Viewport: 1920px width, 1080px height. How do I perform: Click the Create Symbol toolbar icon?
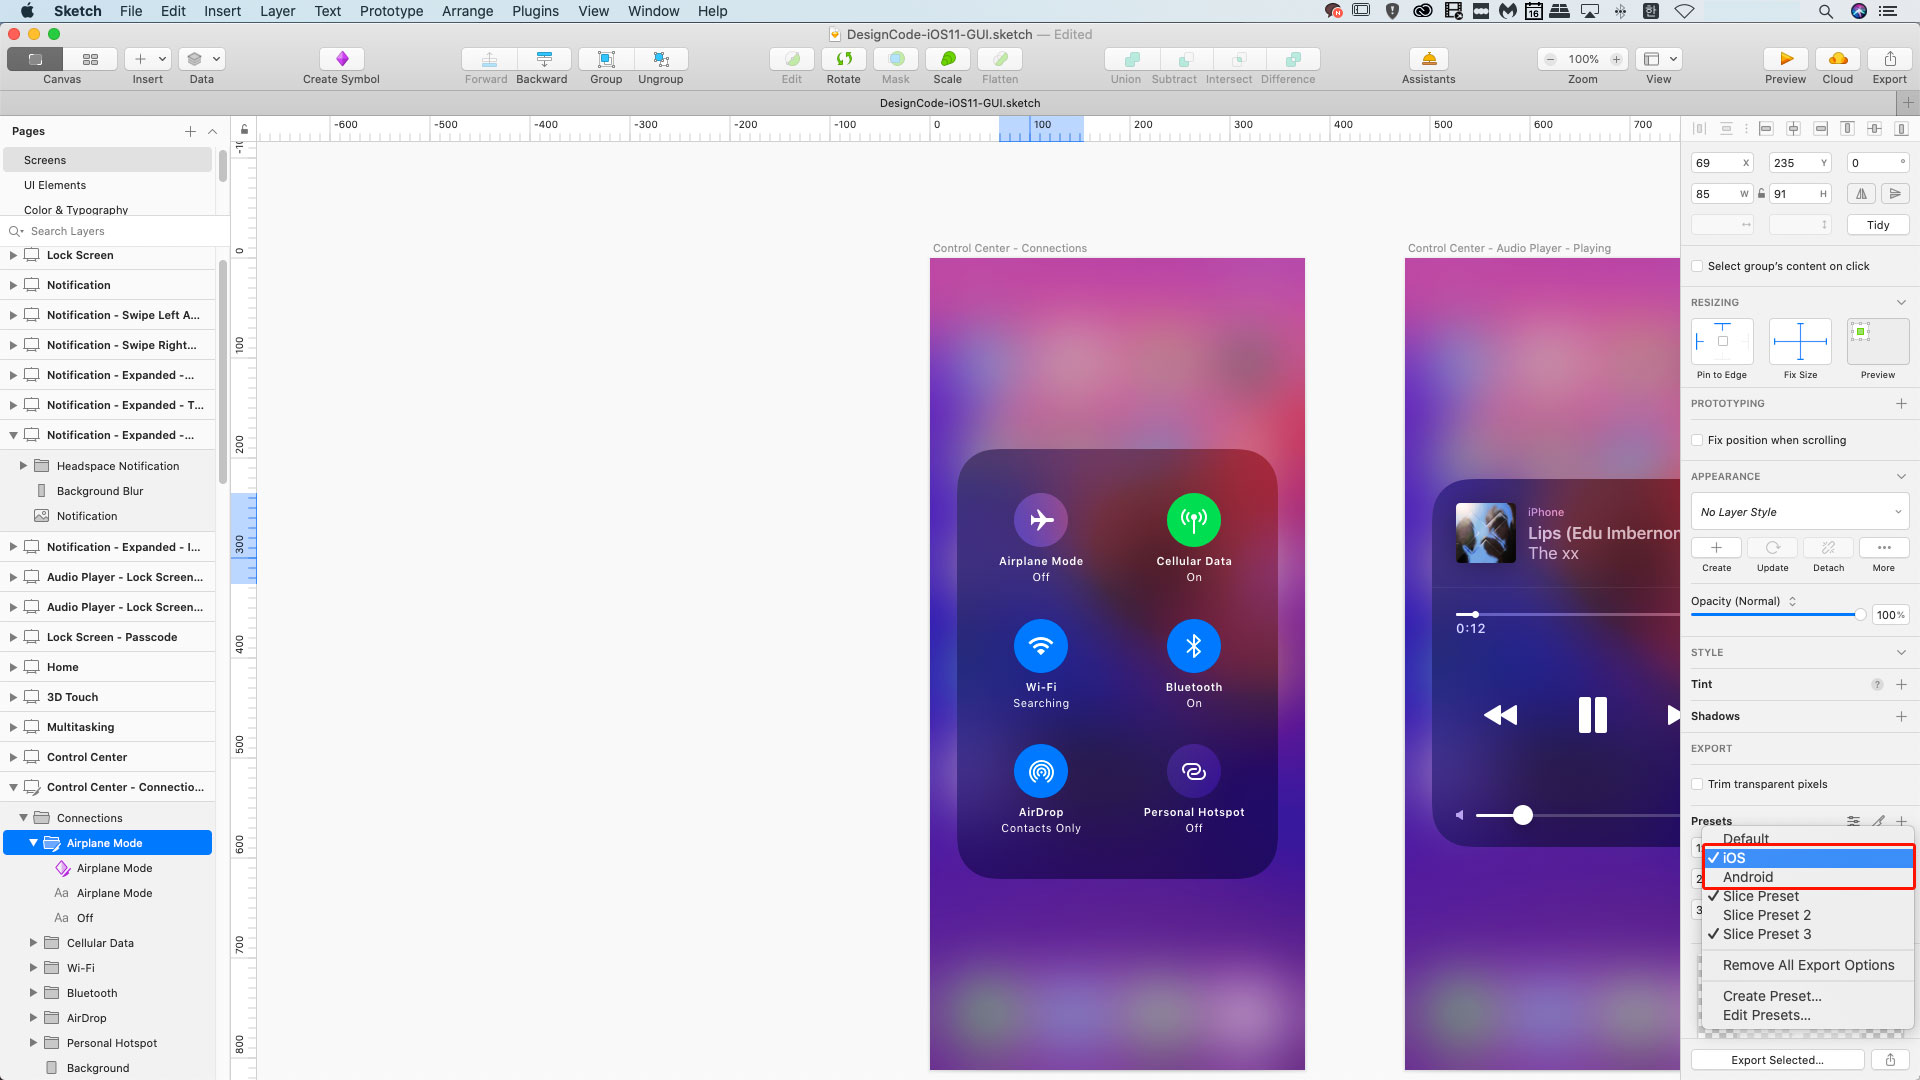pos(341,59)
